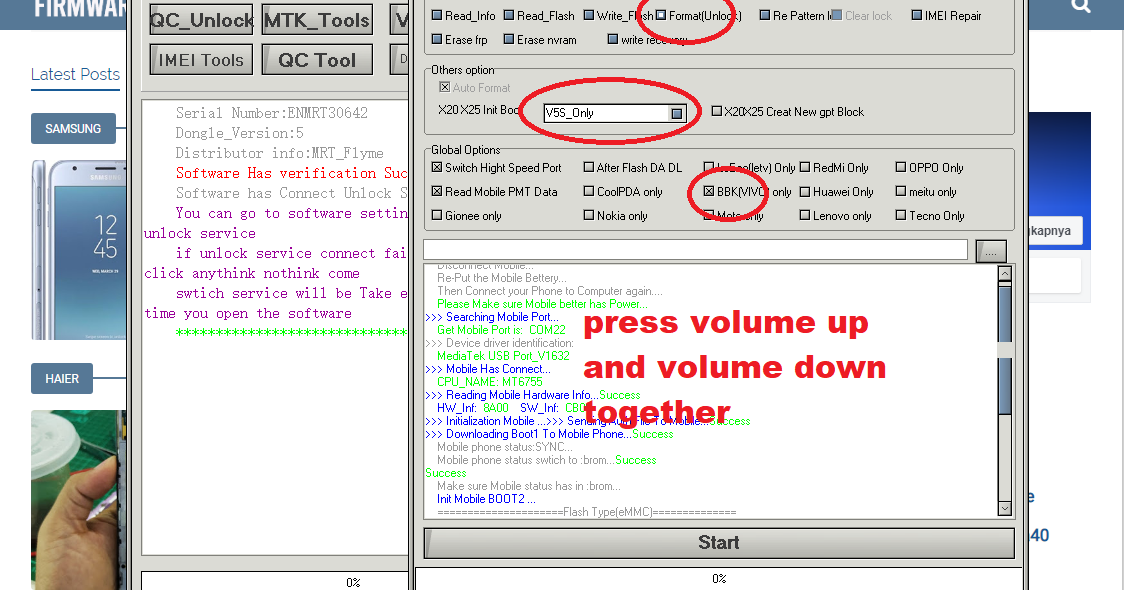This screenshot has height=590, width=1124.
Task: Click the 'CPU_NAME: MT6755' log line
Action: pyautogui.click(x=490, y=382)
